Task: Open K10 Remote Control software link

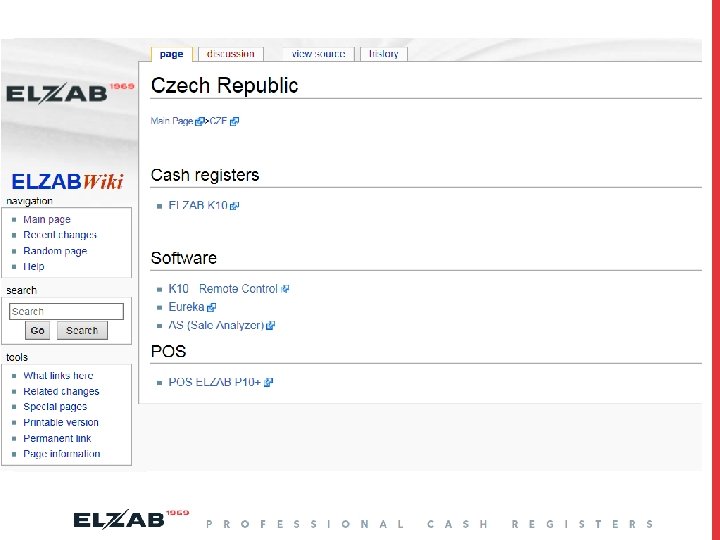Action: (x=223, y=289)
